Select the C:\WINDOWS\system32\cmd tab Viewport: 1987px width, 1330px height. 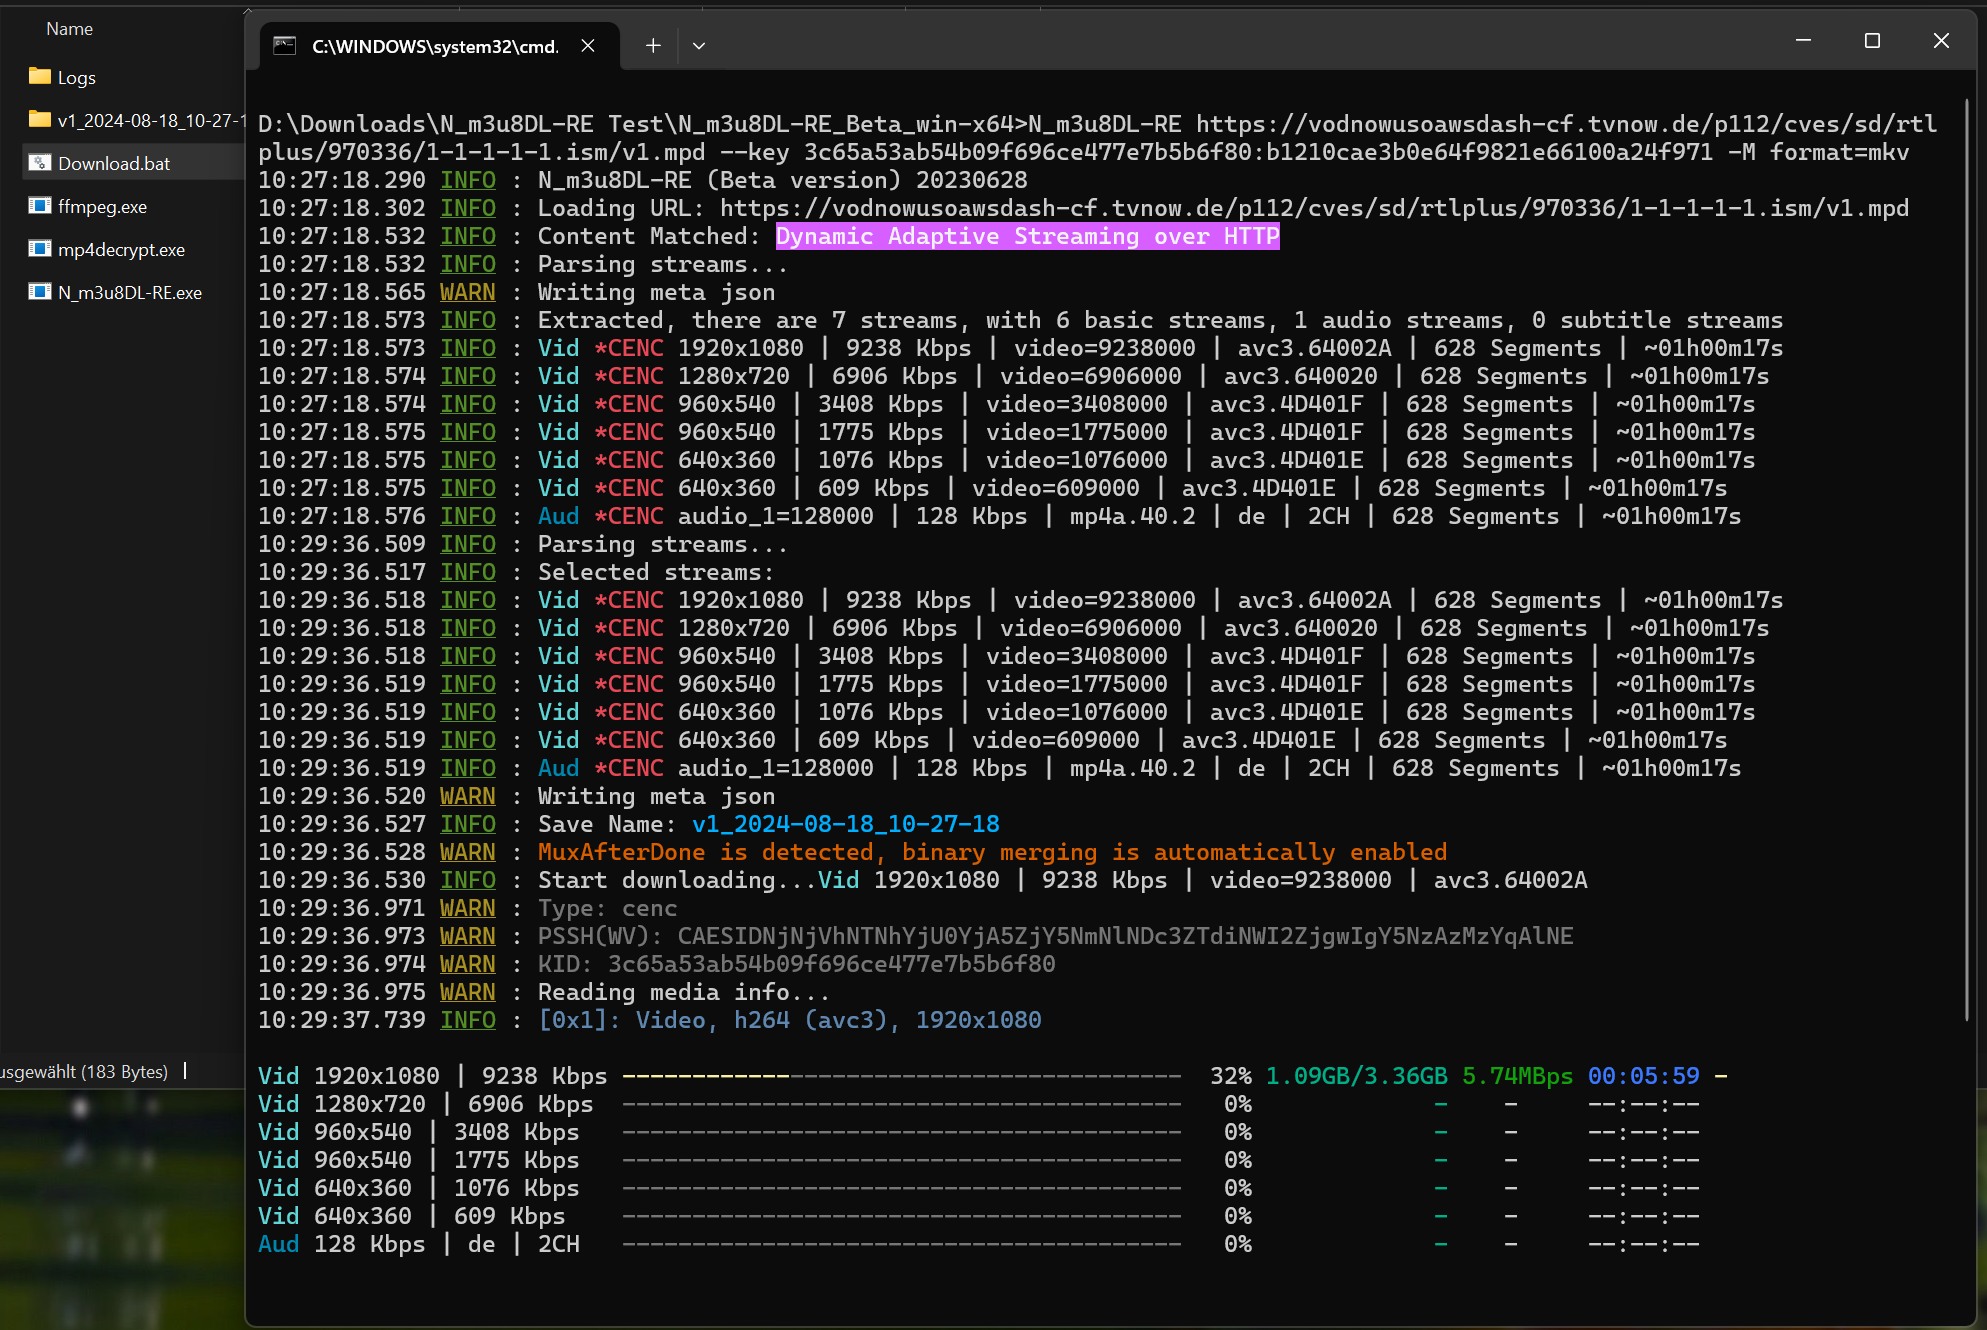(x=434, y=46)
